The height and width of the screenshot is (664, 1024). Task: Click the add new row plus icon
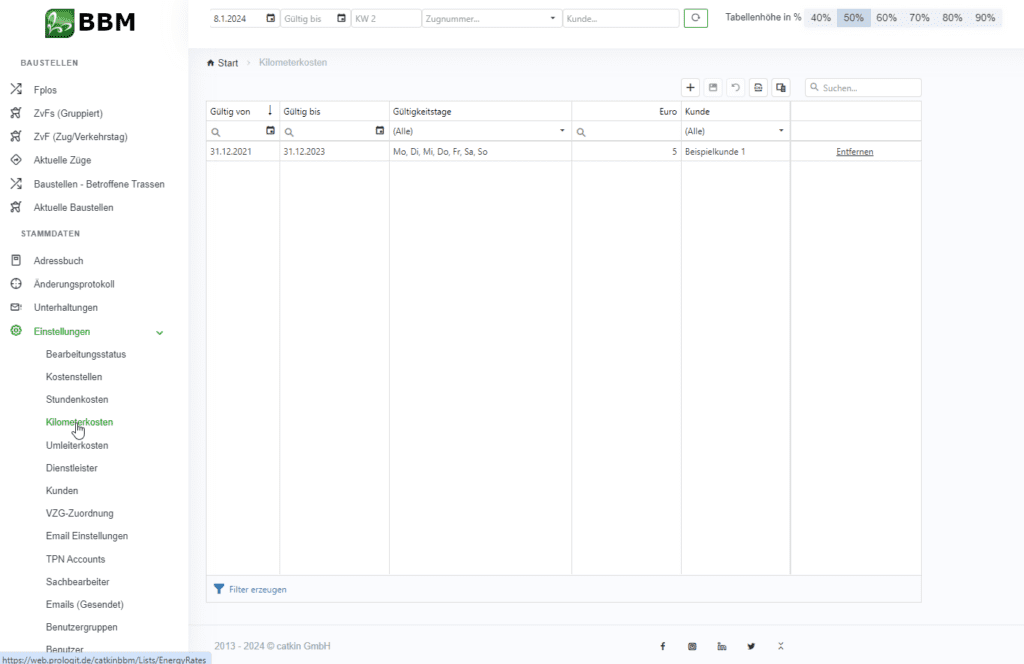pos(690,88)
